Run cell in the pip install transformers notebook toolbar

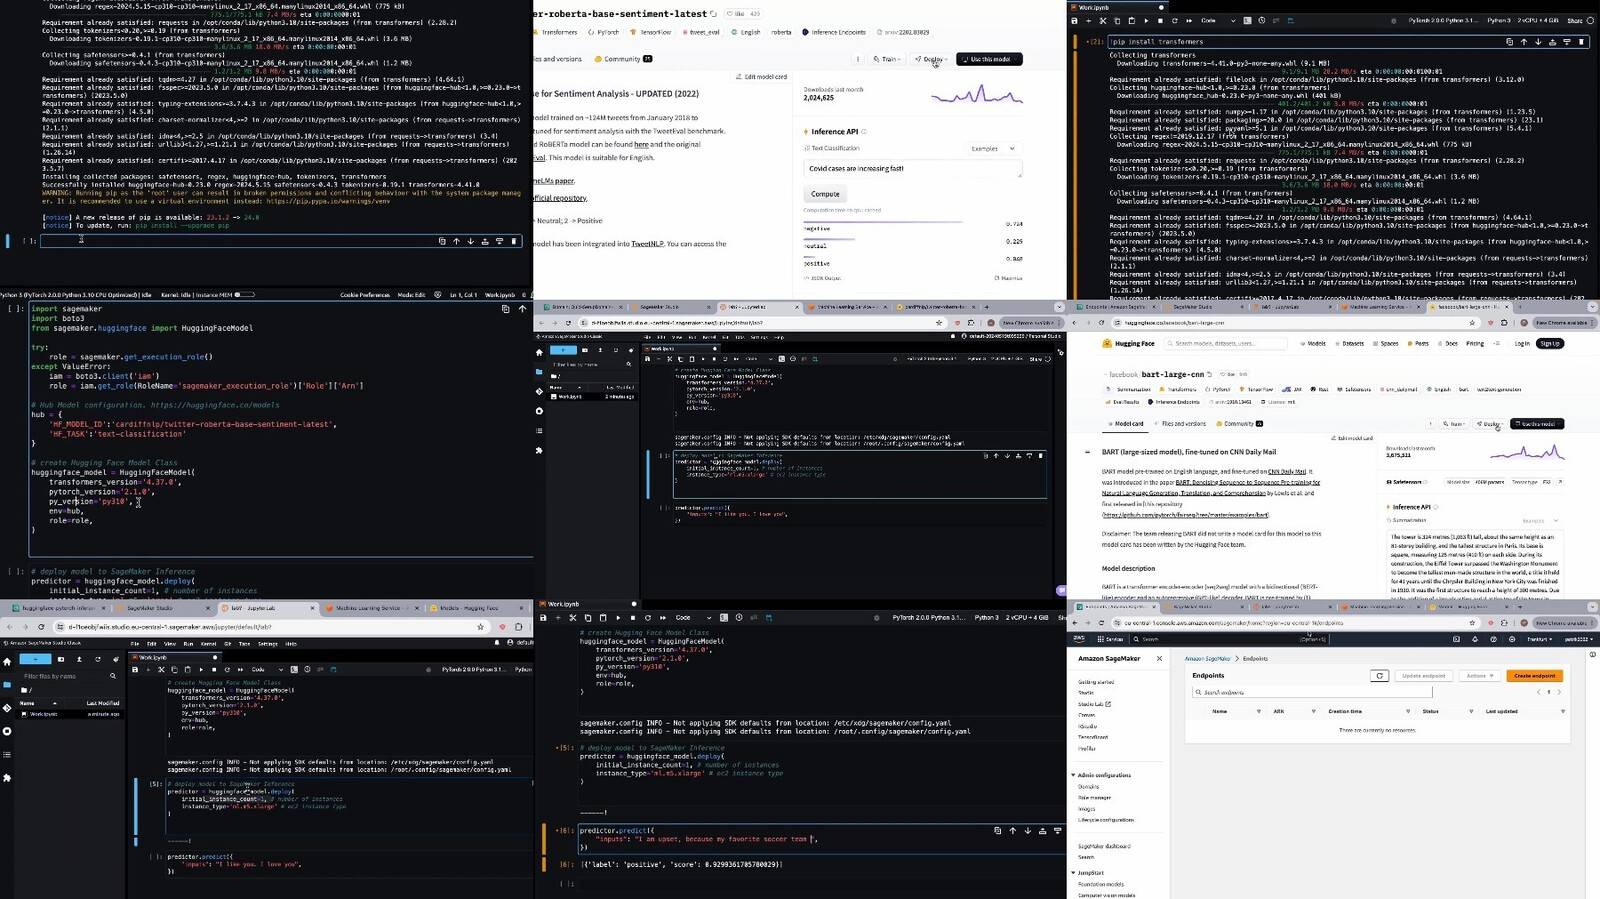tap(1146, 20)
